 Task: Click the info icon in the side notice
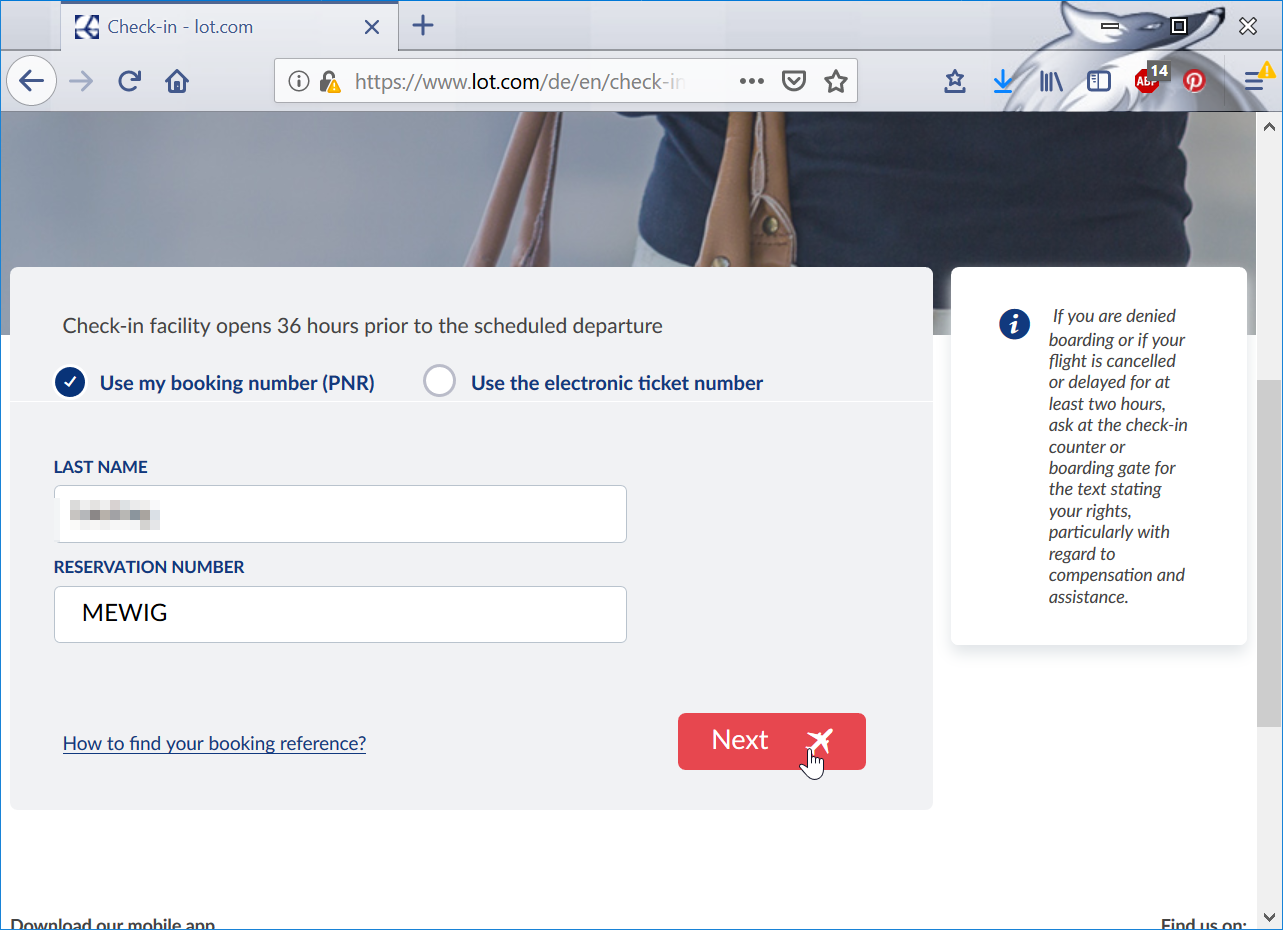tap(1014, 324)
